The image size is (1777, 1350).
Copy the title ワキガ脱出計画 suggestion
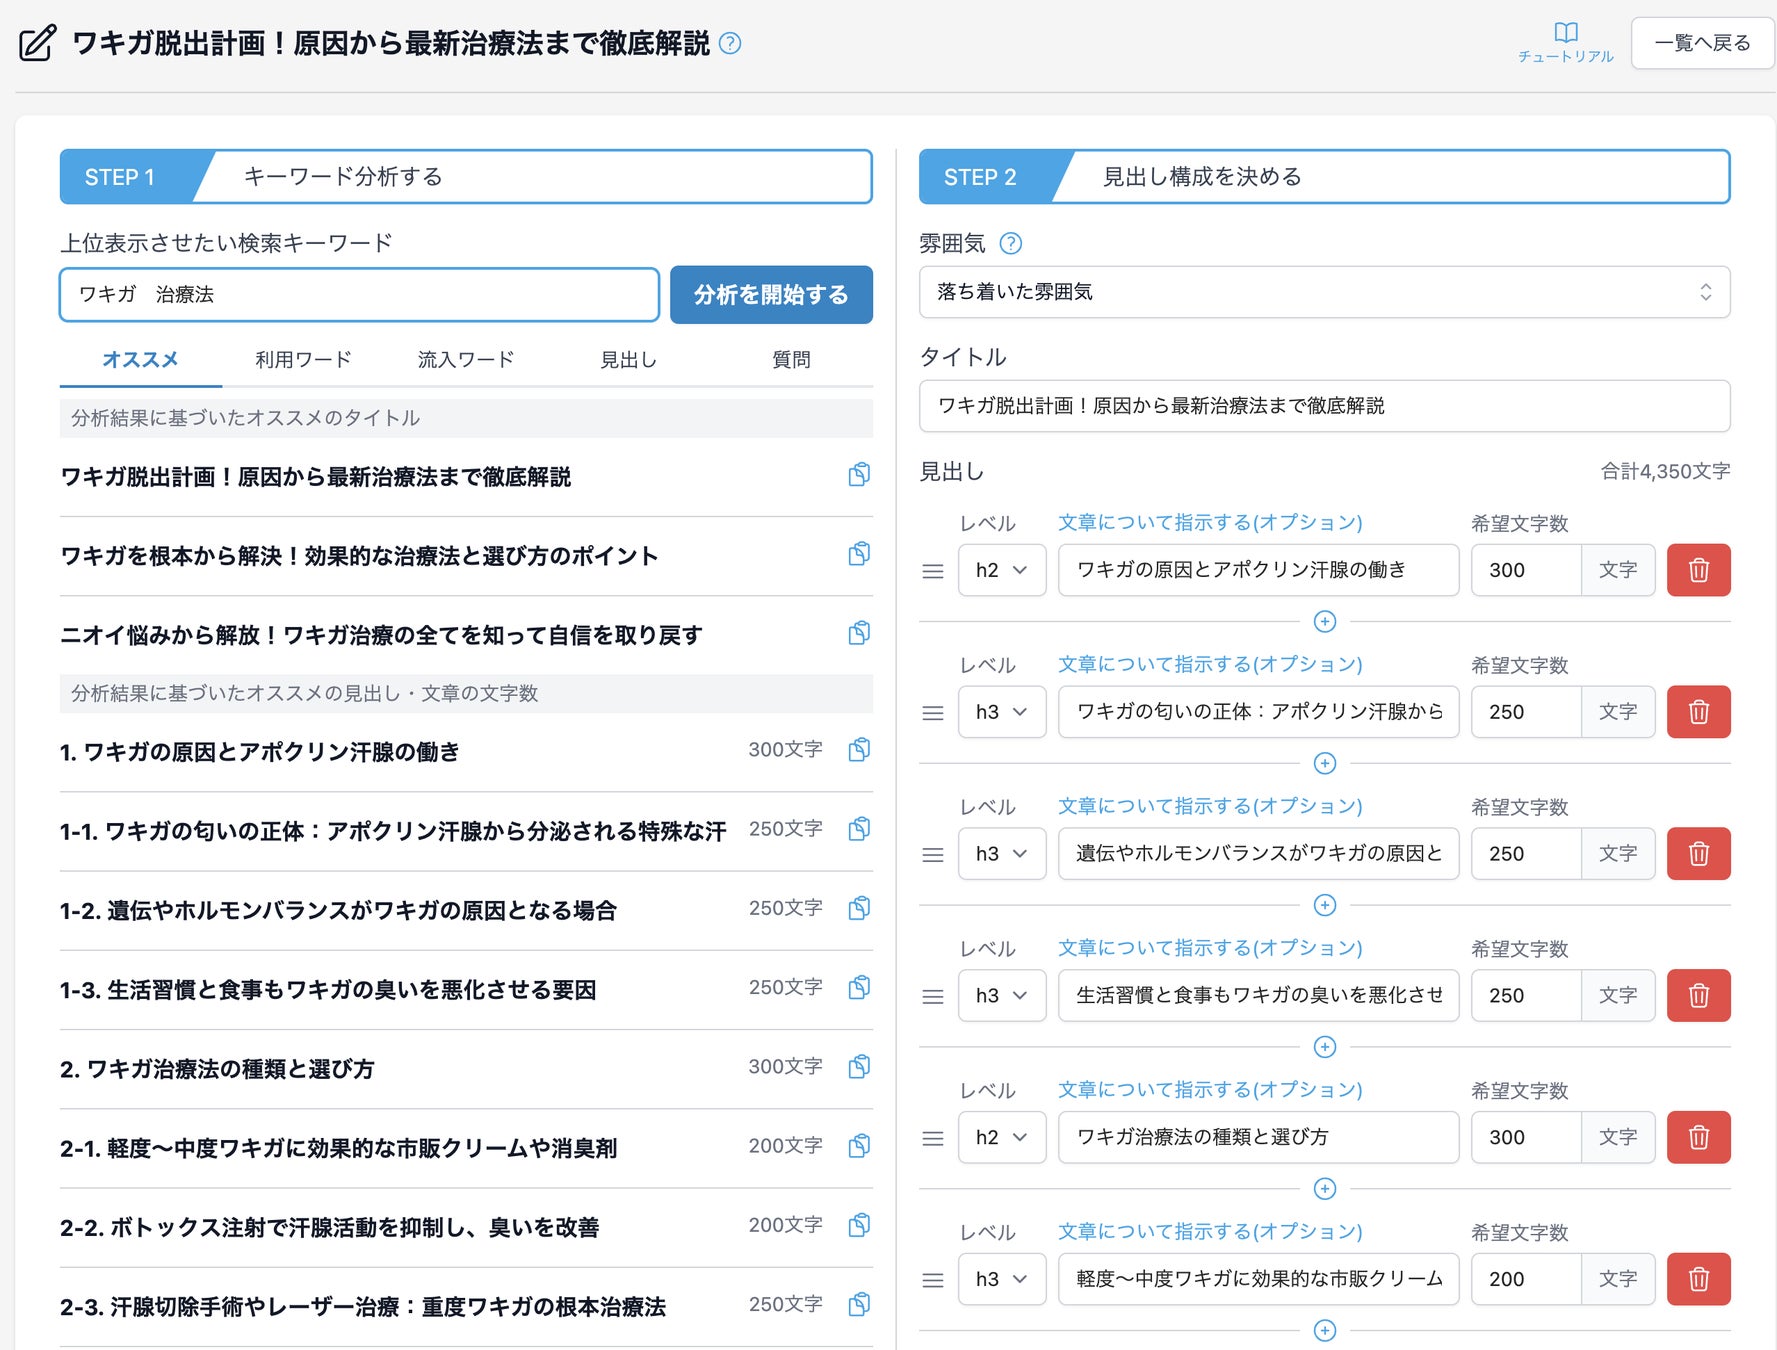pyautogui.click(x=858, y=475)
